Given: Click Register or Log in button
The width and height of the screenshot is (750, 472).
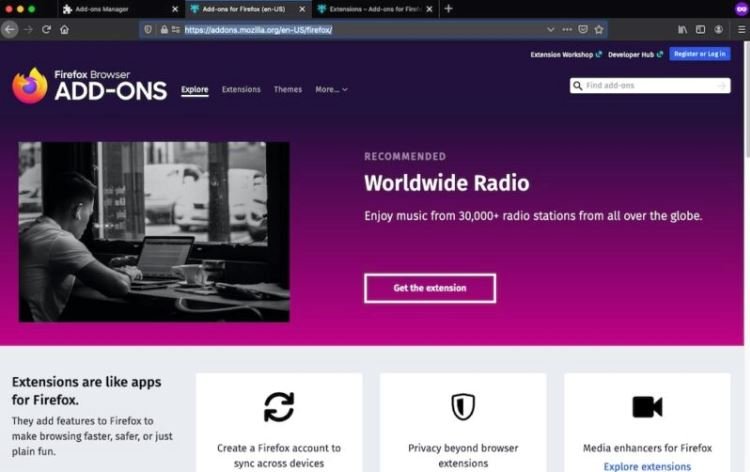Looking at the screenshot, I should coord(700,54).
